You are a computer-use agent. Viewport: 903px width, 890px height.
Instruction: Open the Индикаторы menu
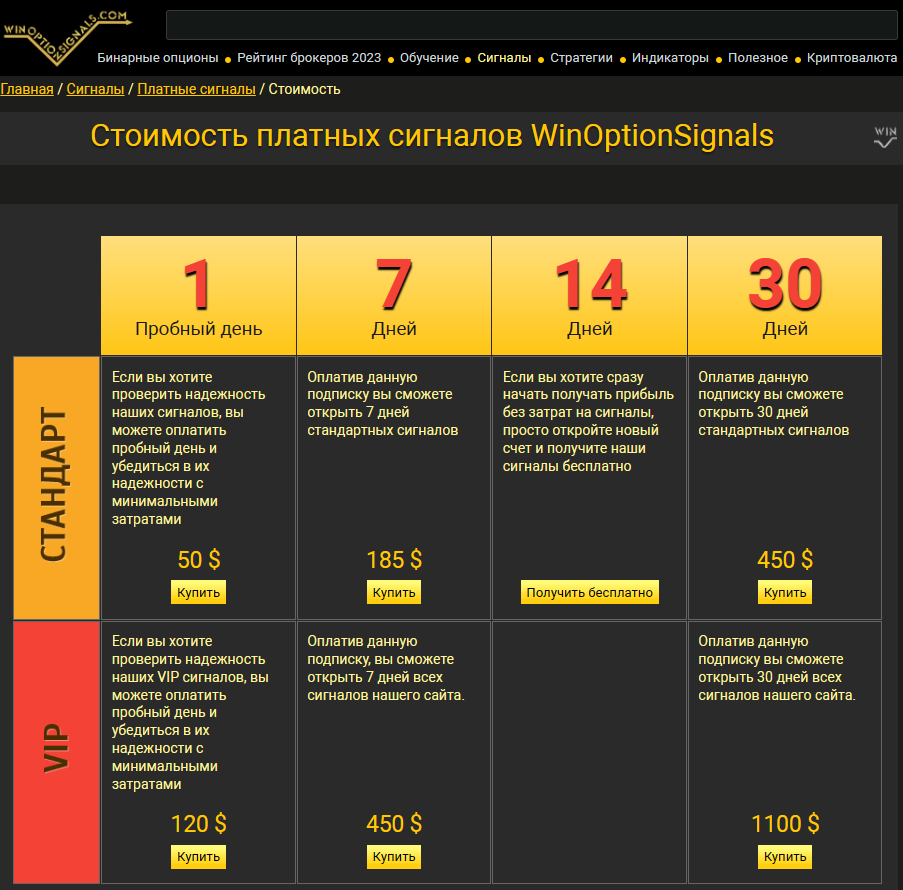(x=670, y=58)
